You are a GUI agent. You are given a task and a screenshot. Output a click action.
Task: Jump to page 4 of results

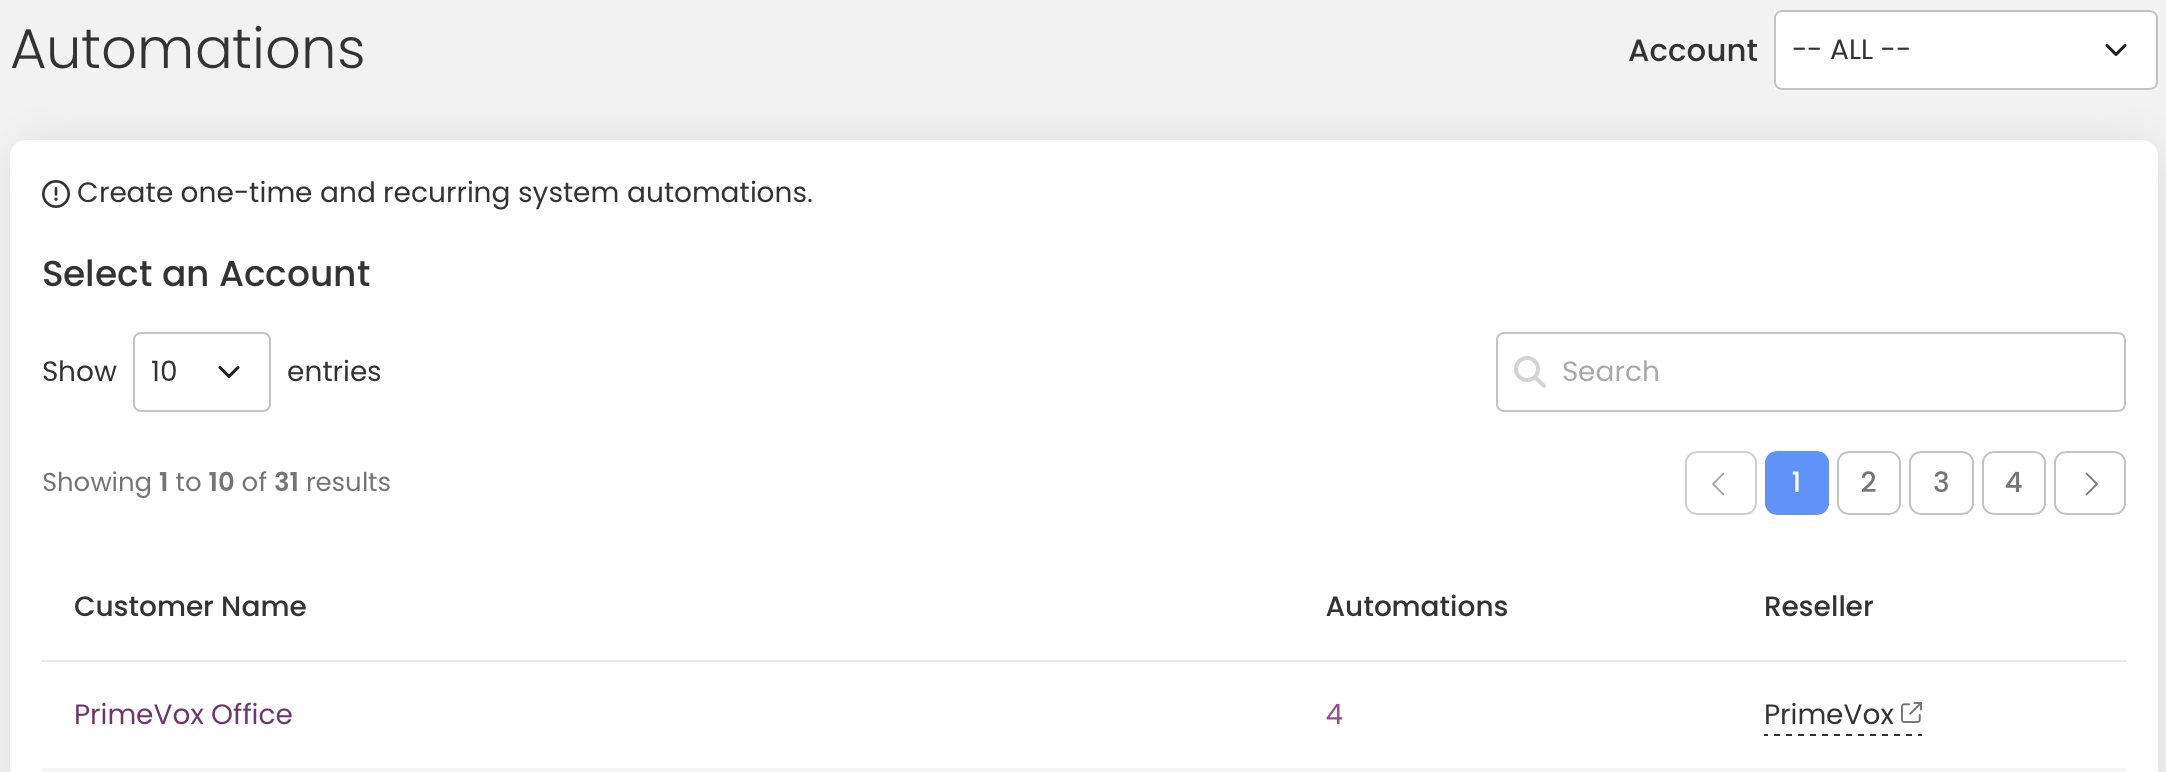(x=2014, y=483)
